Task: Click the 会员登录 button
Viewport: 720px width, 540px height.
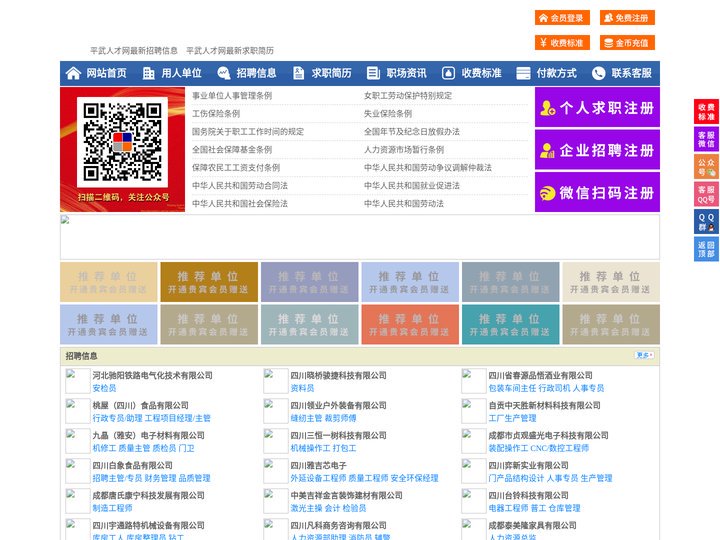Action: pos(562,18)
